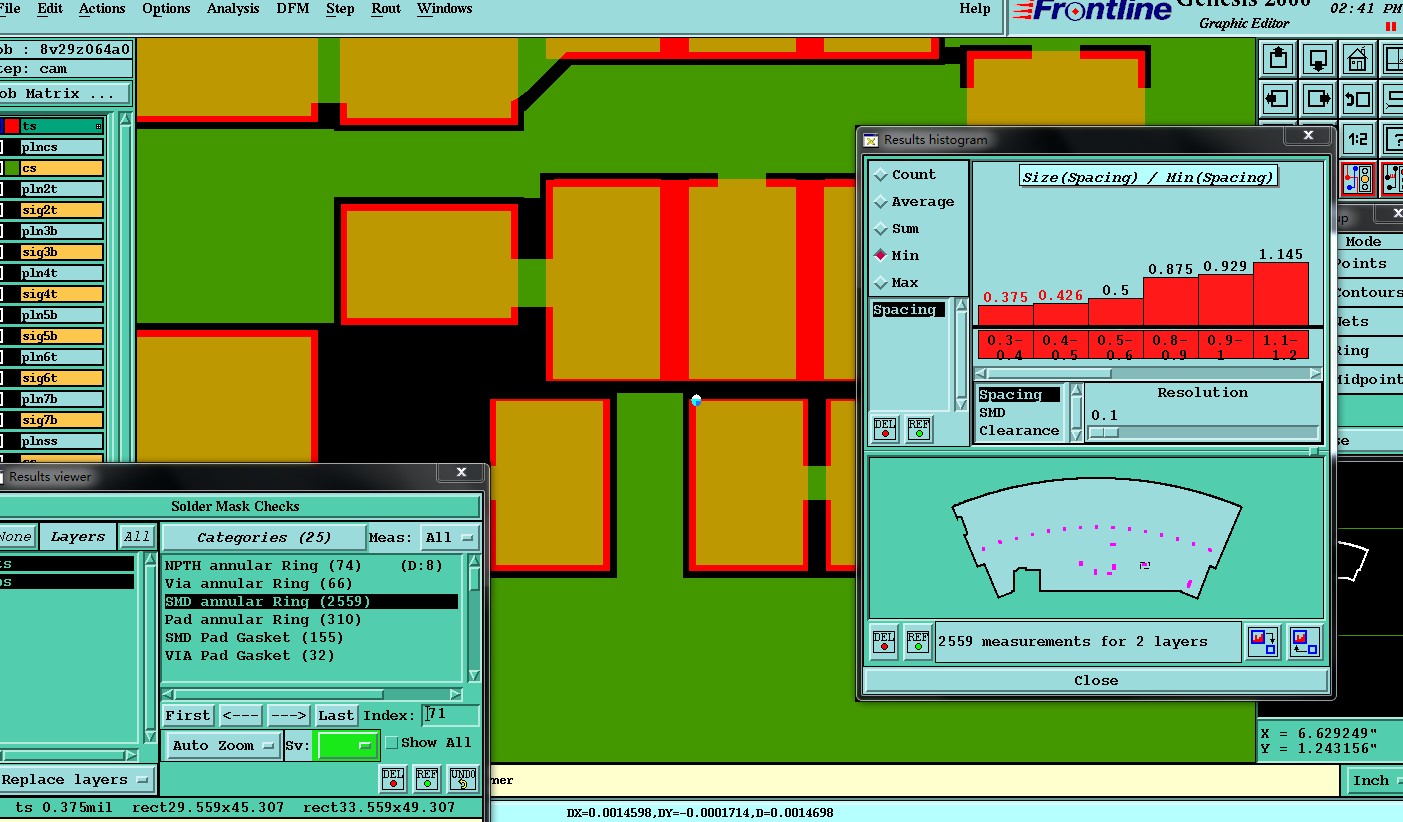
Task: Click the 0.3-0.4 histogram range cell
Action: click(x=1005, y=346)
